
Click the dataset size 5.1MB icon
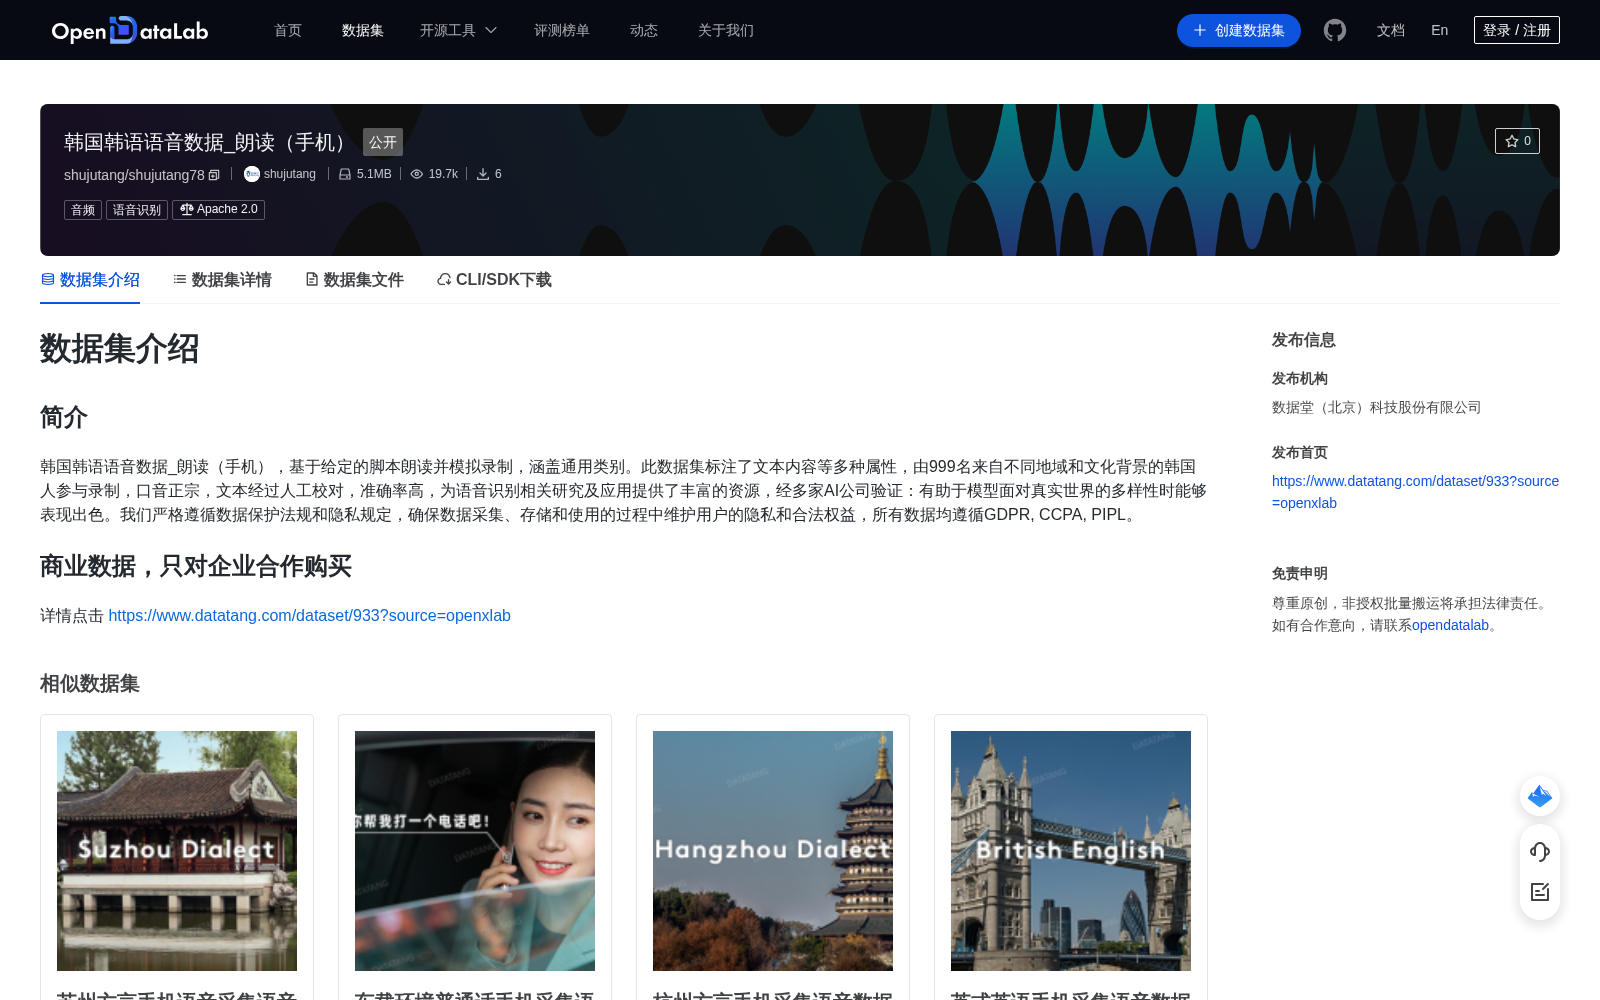(x=345, y=174)
